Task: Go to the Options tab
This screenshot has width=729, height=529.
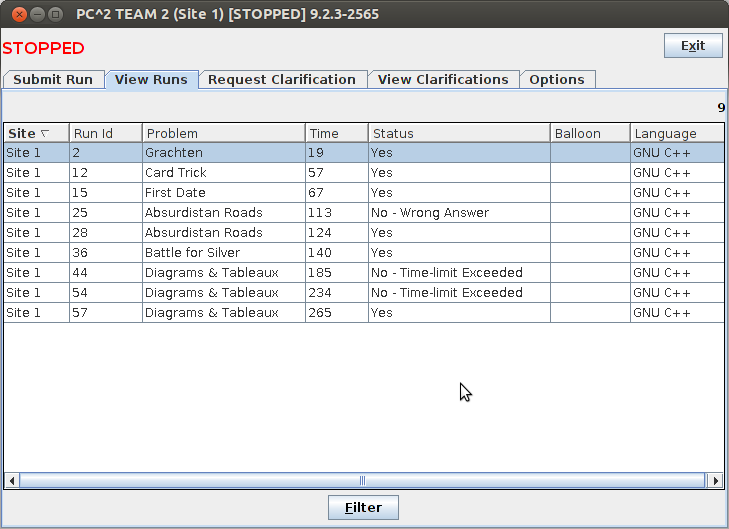Action: coord(557,80)
